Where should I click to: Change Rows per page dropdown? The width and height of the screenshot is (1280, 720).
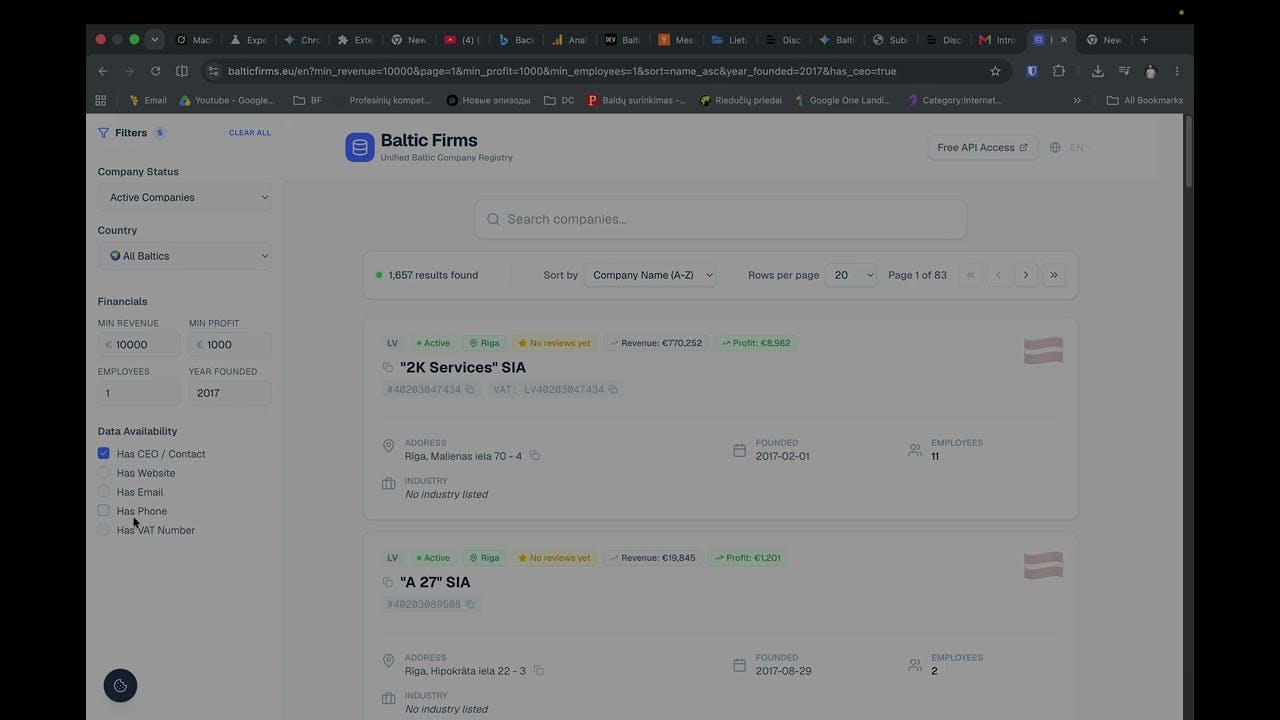click(851, 275)
